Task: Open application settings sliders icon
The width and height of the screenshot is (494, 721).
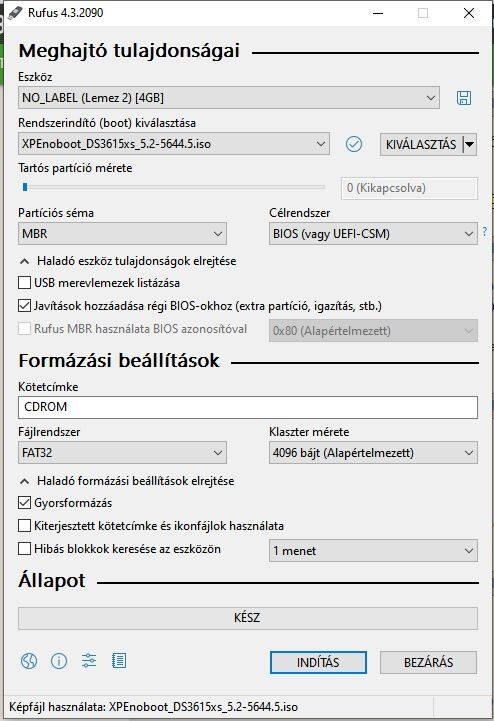Action: coord(89,661)
